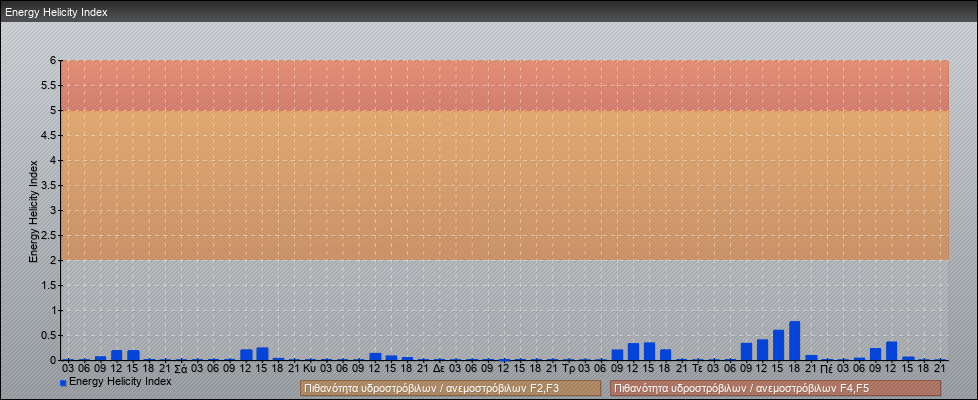This screenshot has width=978, height=400.
Task: Click the blue Energy Helicity Index legend square
Action: click(x=63, y=383)
